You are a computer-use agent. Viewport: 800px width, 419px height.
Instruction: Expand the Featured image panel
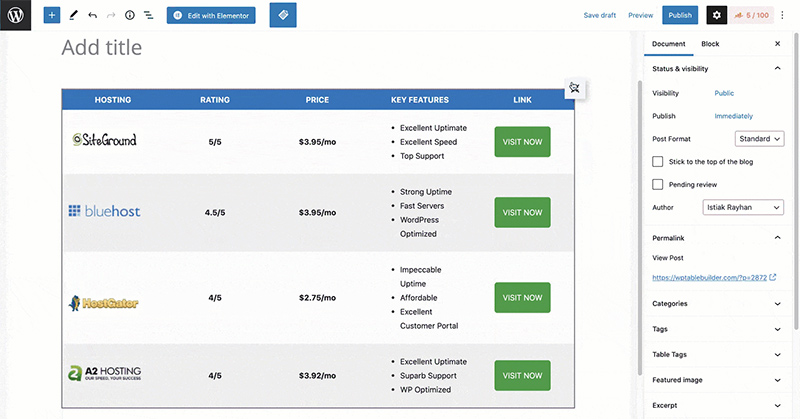click(x=716, y=380)
